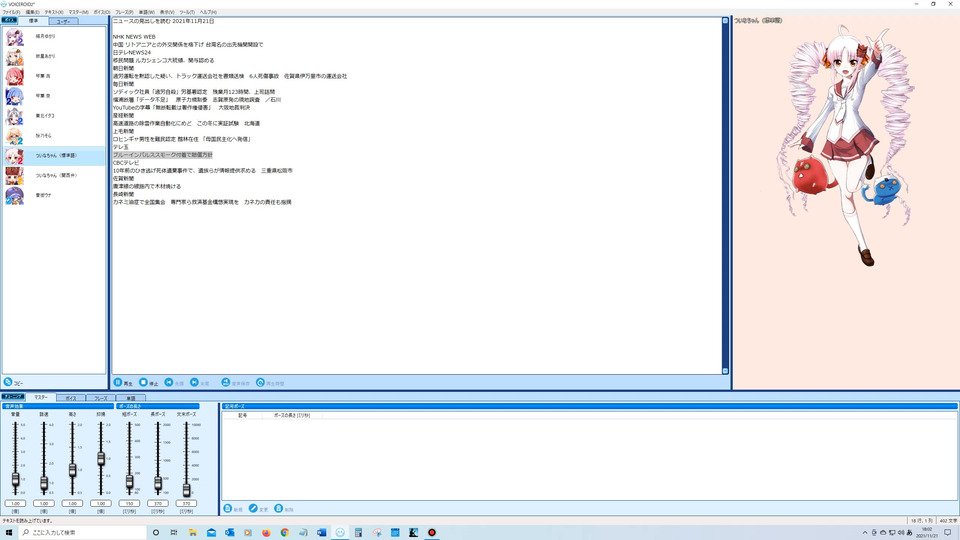Select the 琴葉 茜 voice avatar
Screen dimensions: 960x540
(x=15, y=77)
